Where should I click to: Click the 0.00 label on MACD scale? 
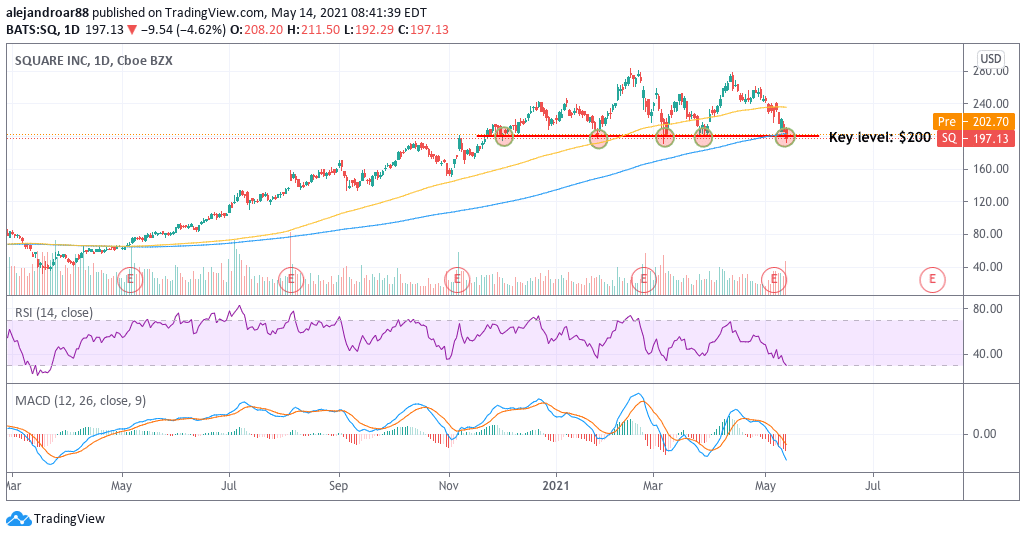click(985, 434)
